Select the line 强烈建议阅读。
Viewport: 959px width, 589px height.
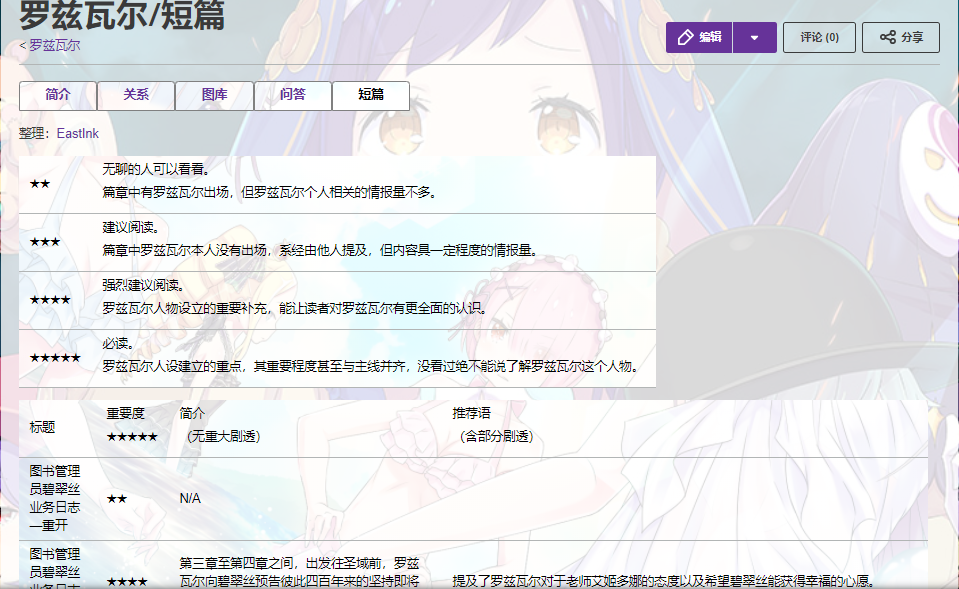click(x=143, y=286)
